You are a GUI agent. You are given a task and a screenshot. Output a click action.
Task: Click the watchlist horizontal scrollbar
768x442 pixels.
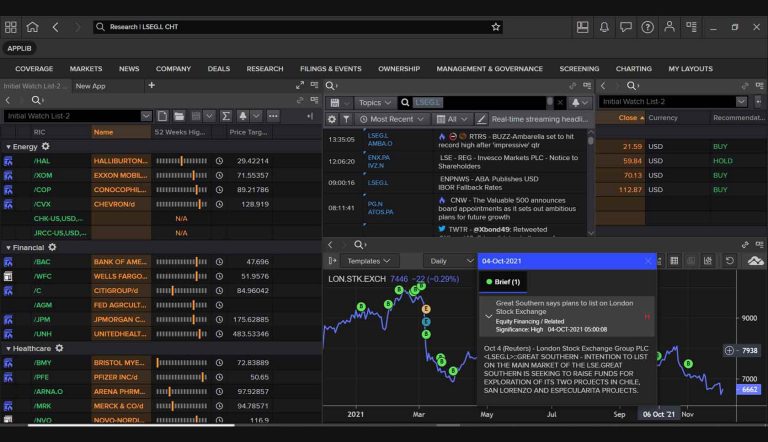click(131, 425)
